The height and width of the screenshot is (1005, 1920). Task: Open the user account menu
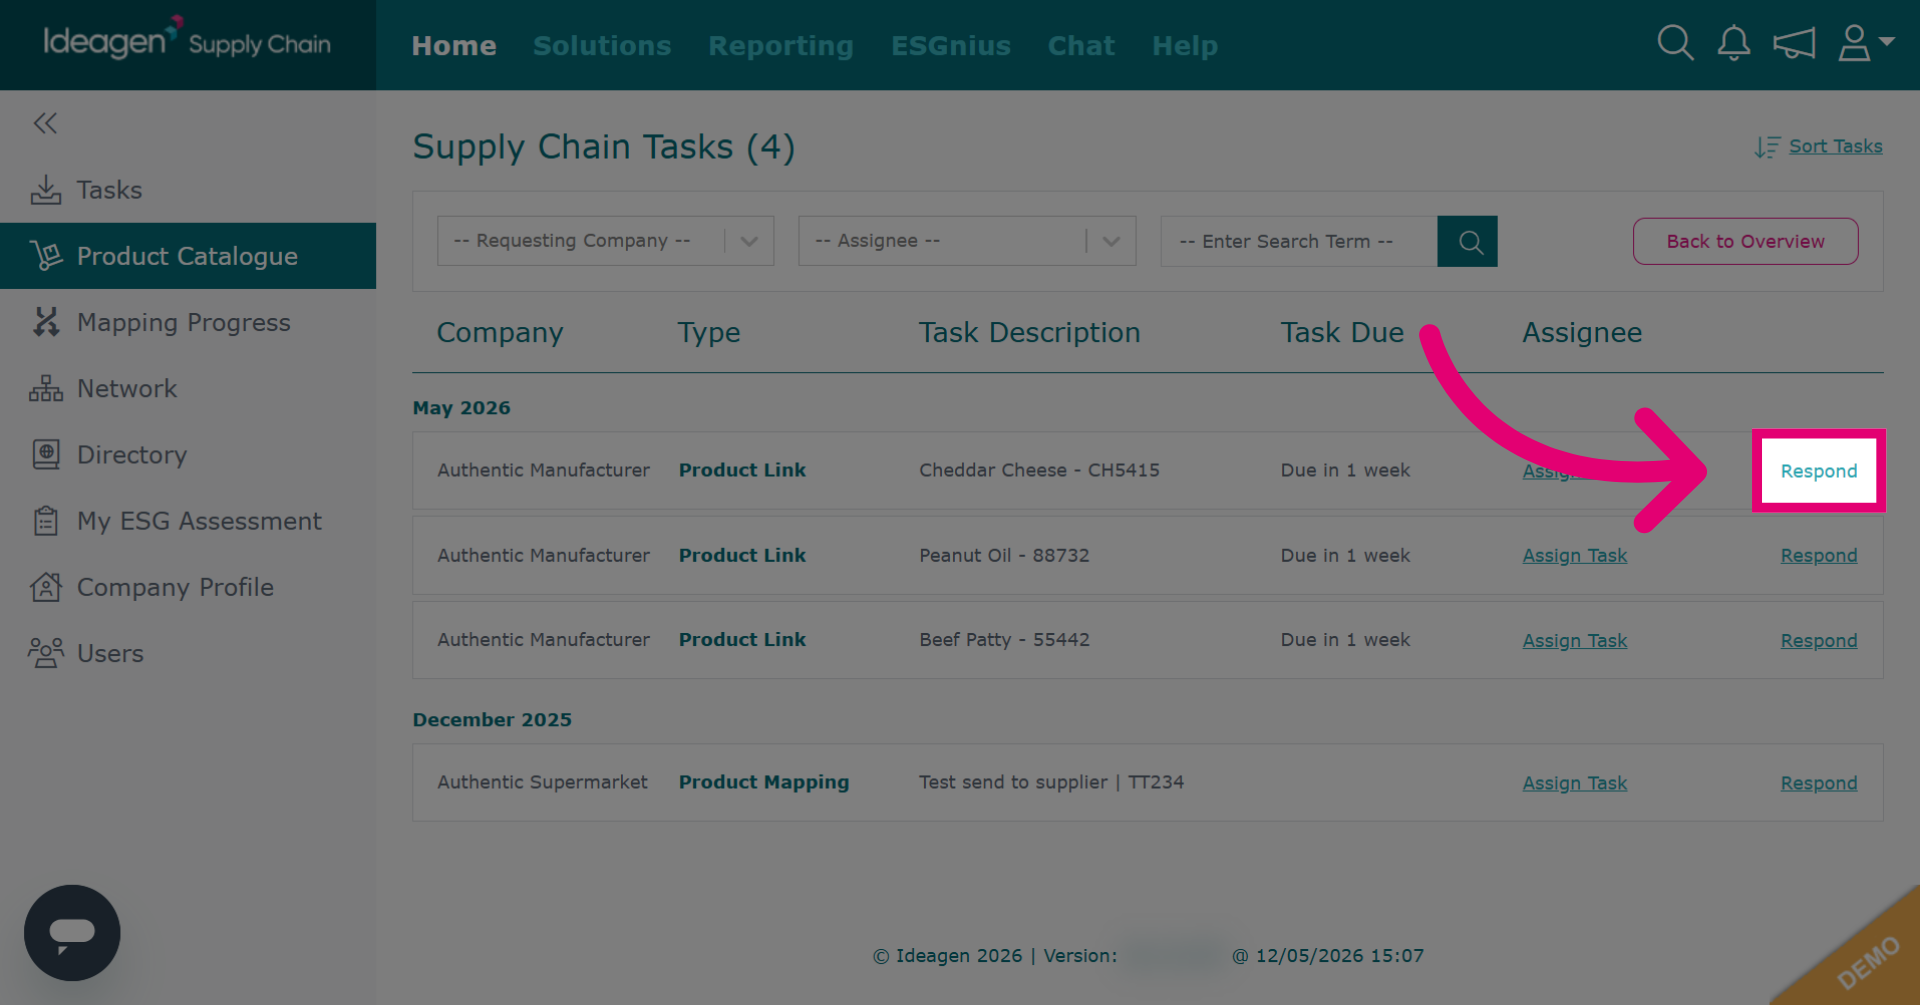[1866, 44]
